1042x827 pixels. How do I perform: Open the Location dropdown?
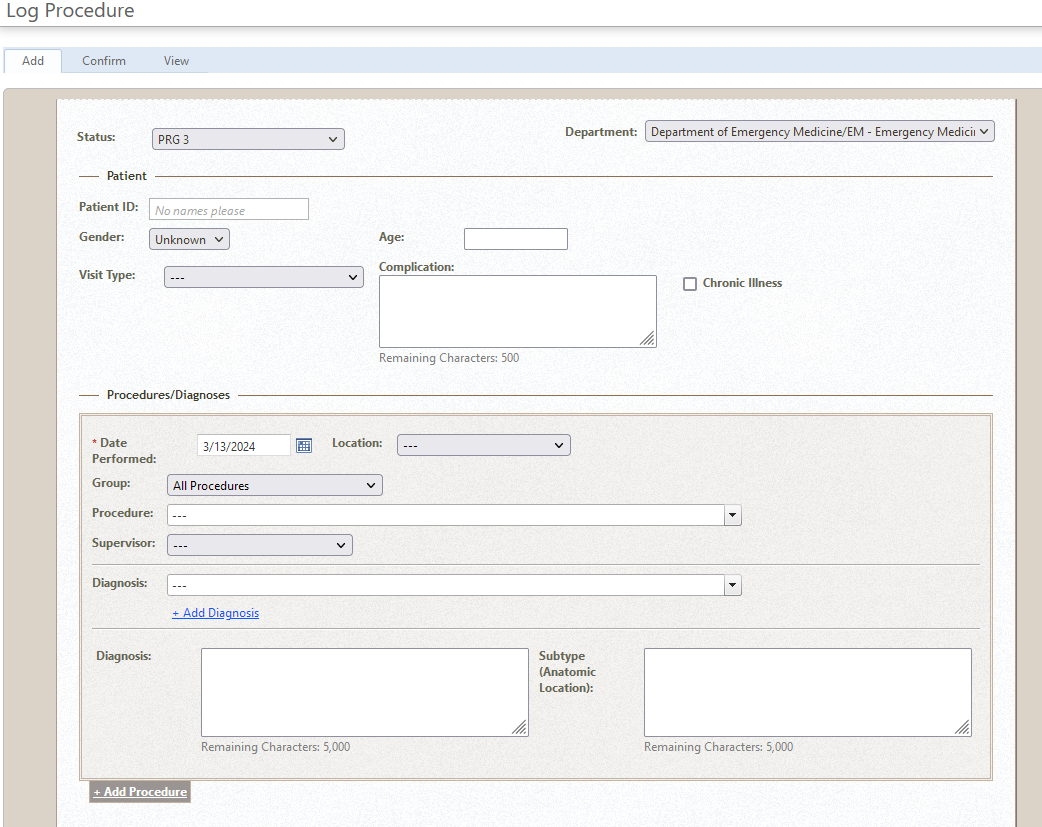pyautogui.click(x=484, y=445)
